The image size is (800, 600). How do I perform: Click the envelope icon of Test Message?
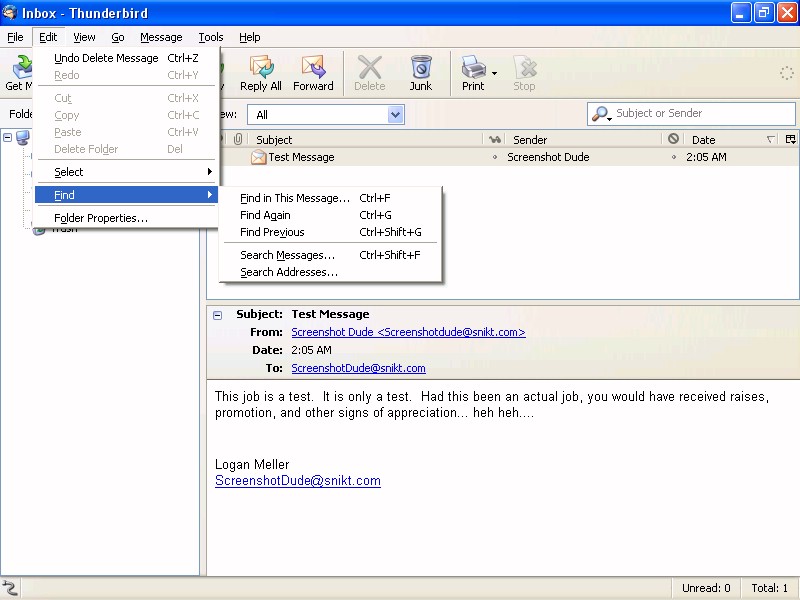tap(258, 157)
